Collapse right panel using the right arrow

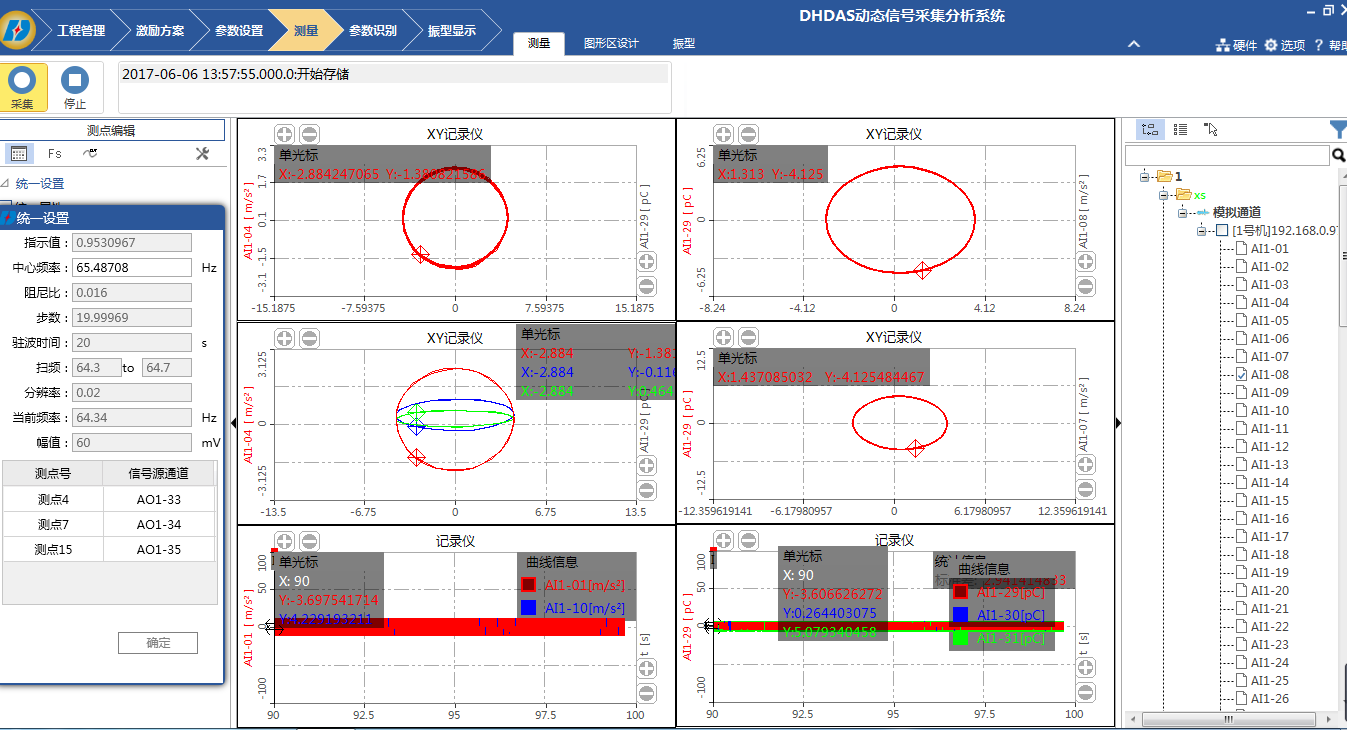[1118, 423]
